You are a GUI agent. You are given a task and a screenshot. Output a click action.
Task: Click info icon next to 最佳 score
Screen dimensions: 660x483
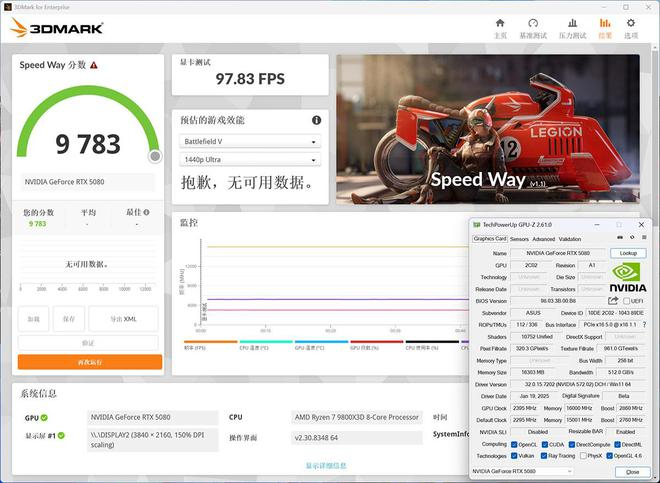pos(146,212)
